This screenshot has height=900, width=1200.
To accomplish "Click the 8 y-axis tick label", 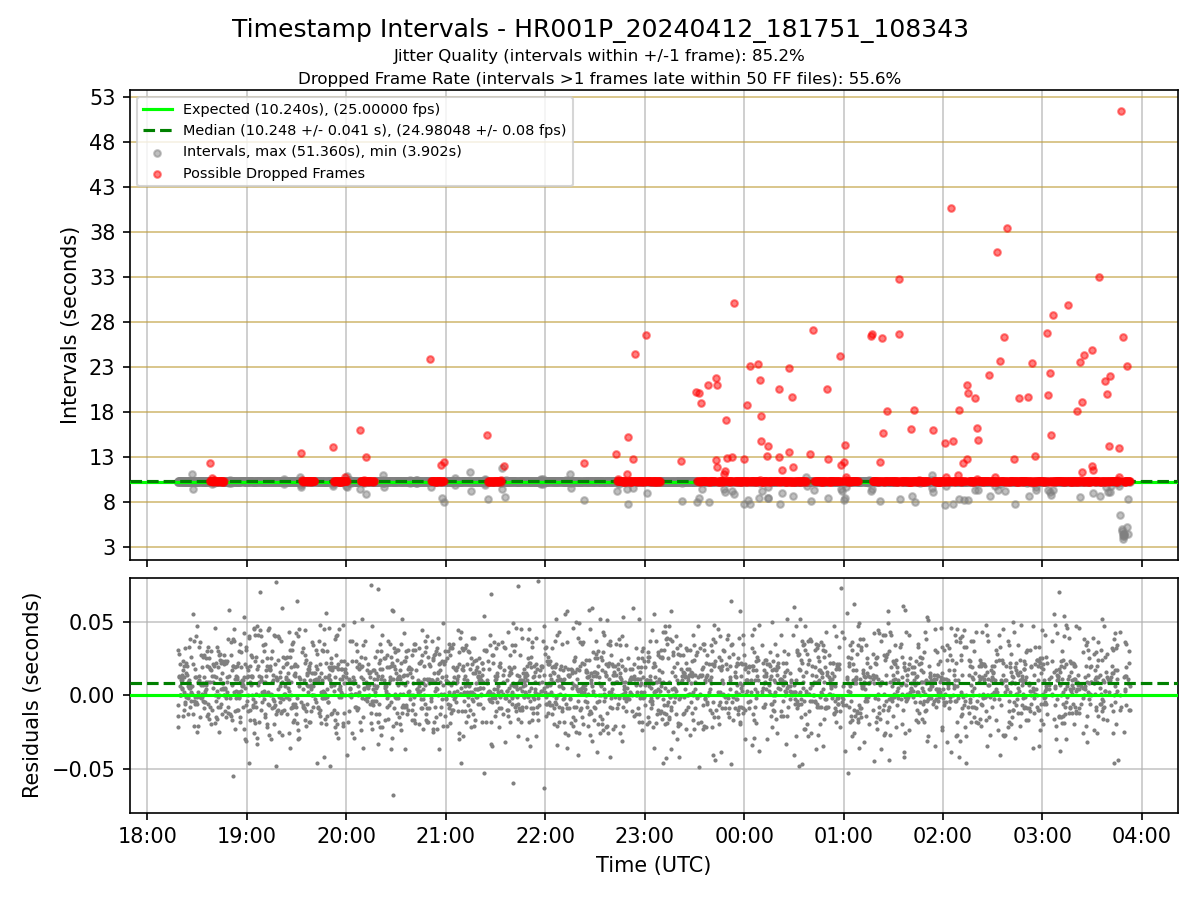I will 111,502.
